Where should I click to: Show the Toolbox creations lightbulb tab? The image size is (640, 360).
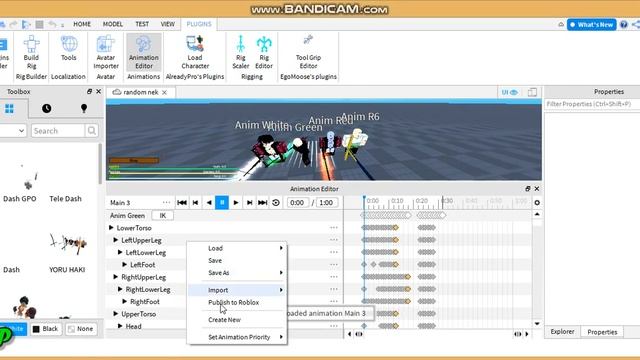84,109
